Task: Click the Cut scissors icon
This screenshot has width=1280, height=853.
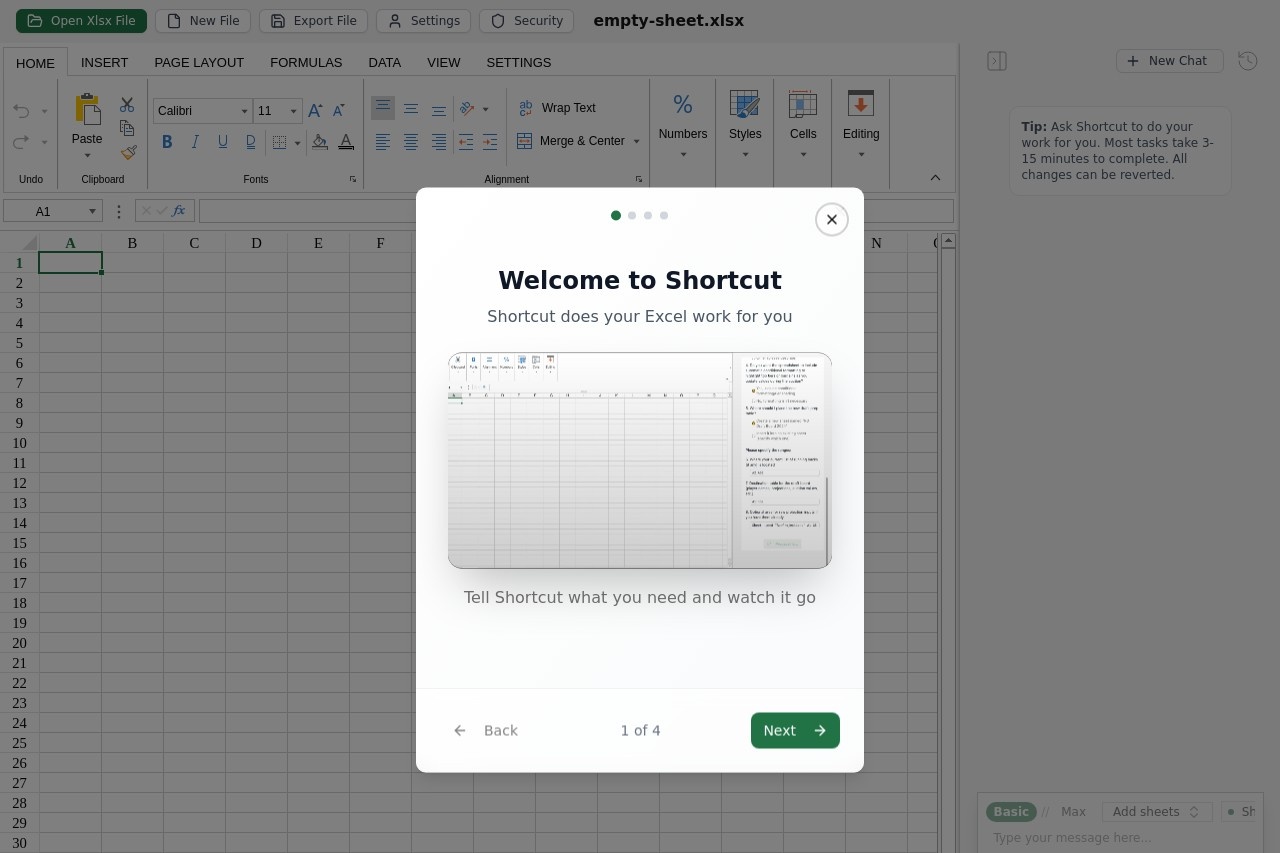Action: [127, 105]
